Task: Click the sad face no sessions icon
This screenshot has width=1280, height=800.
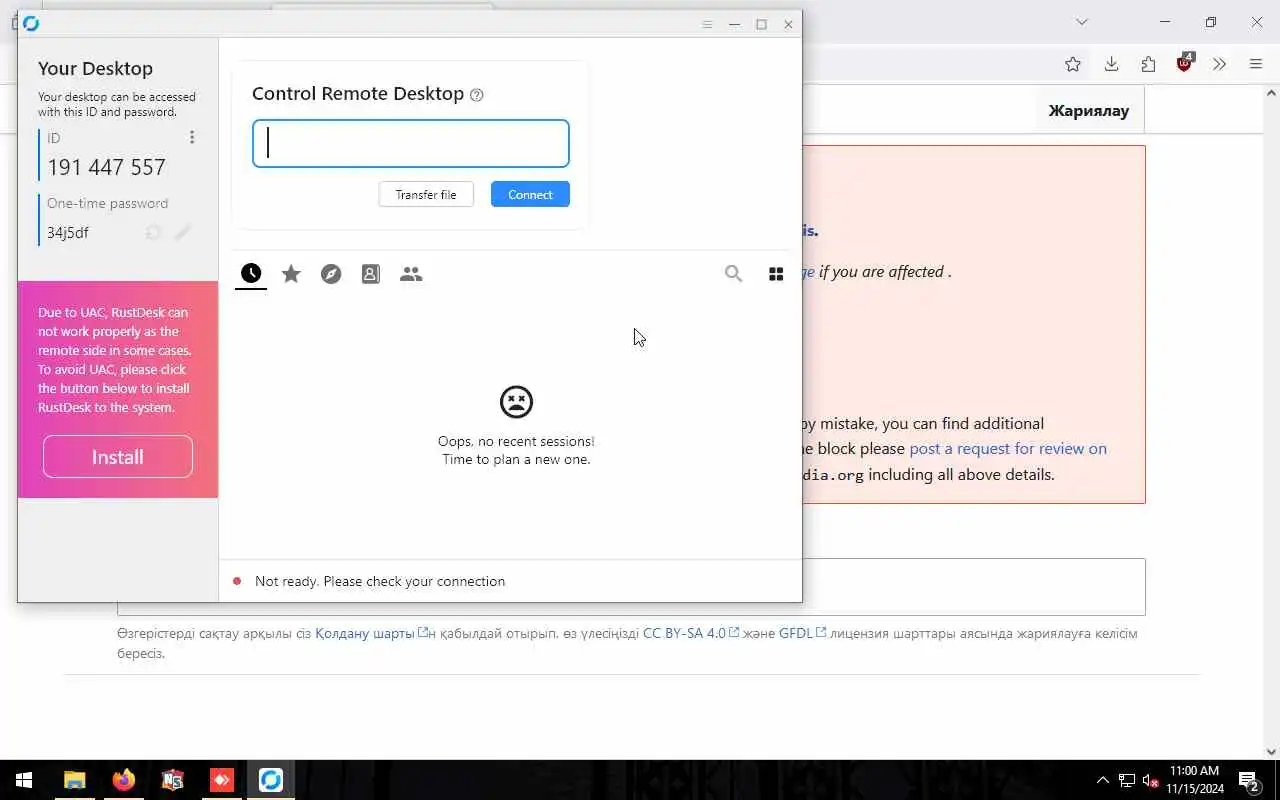Action: [x=516, y=402]
